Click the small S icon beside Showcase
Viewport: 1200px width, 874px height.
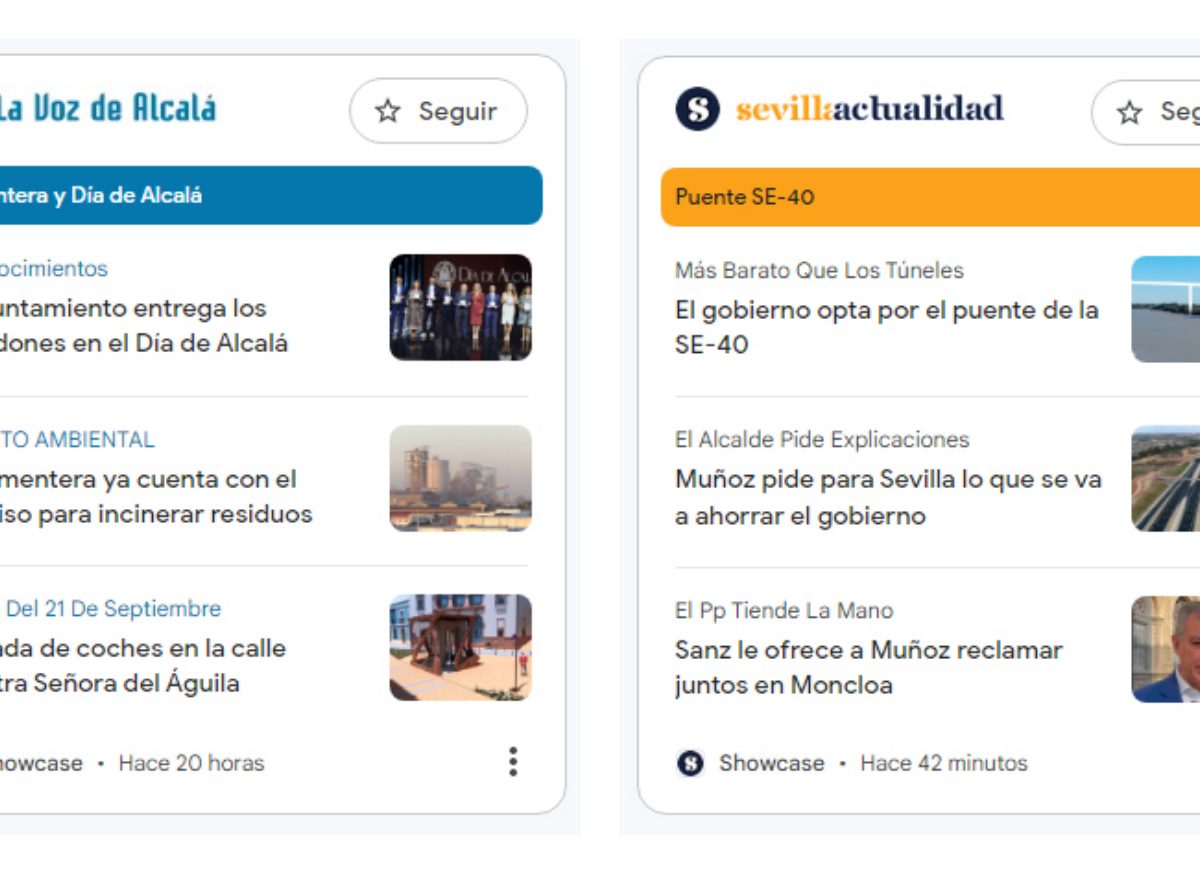[690, 763]
